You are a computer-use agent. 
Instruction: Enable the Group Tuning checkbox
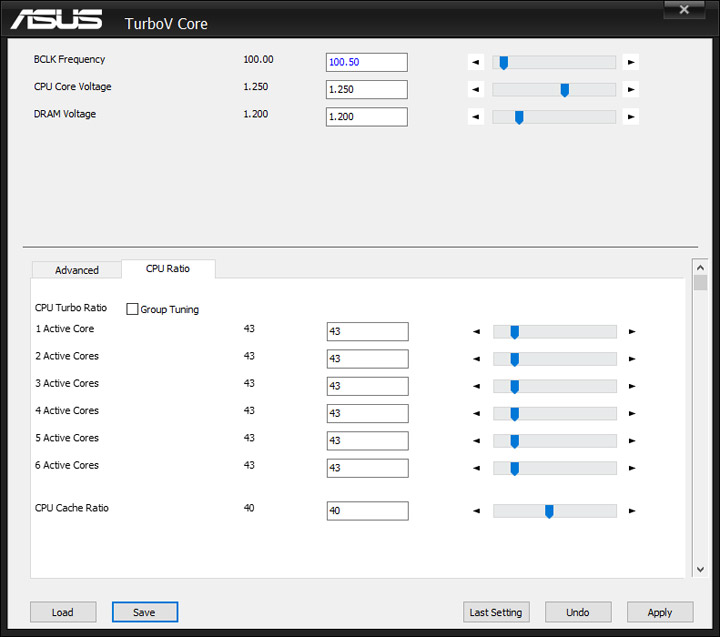click(132, 309)
